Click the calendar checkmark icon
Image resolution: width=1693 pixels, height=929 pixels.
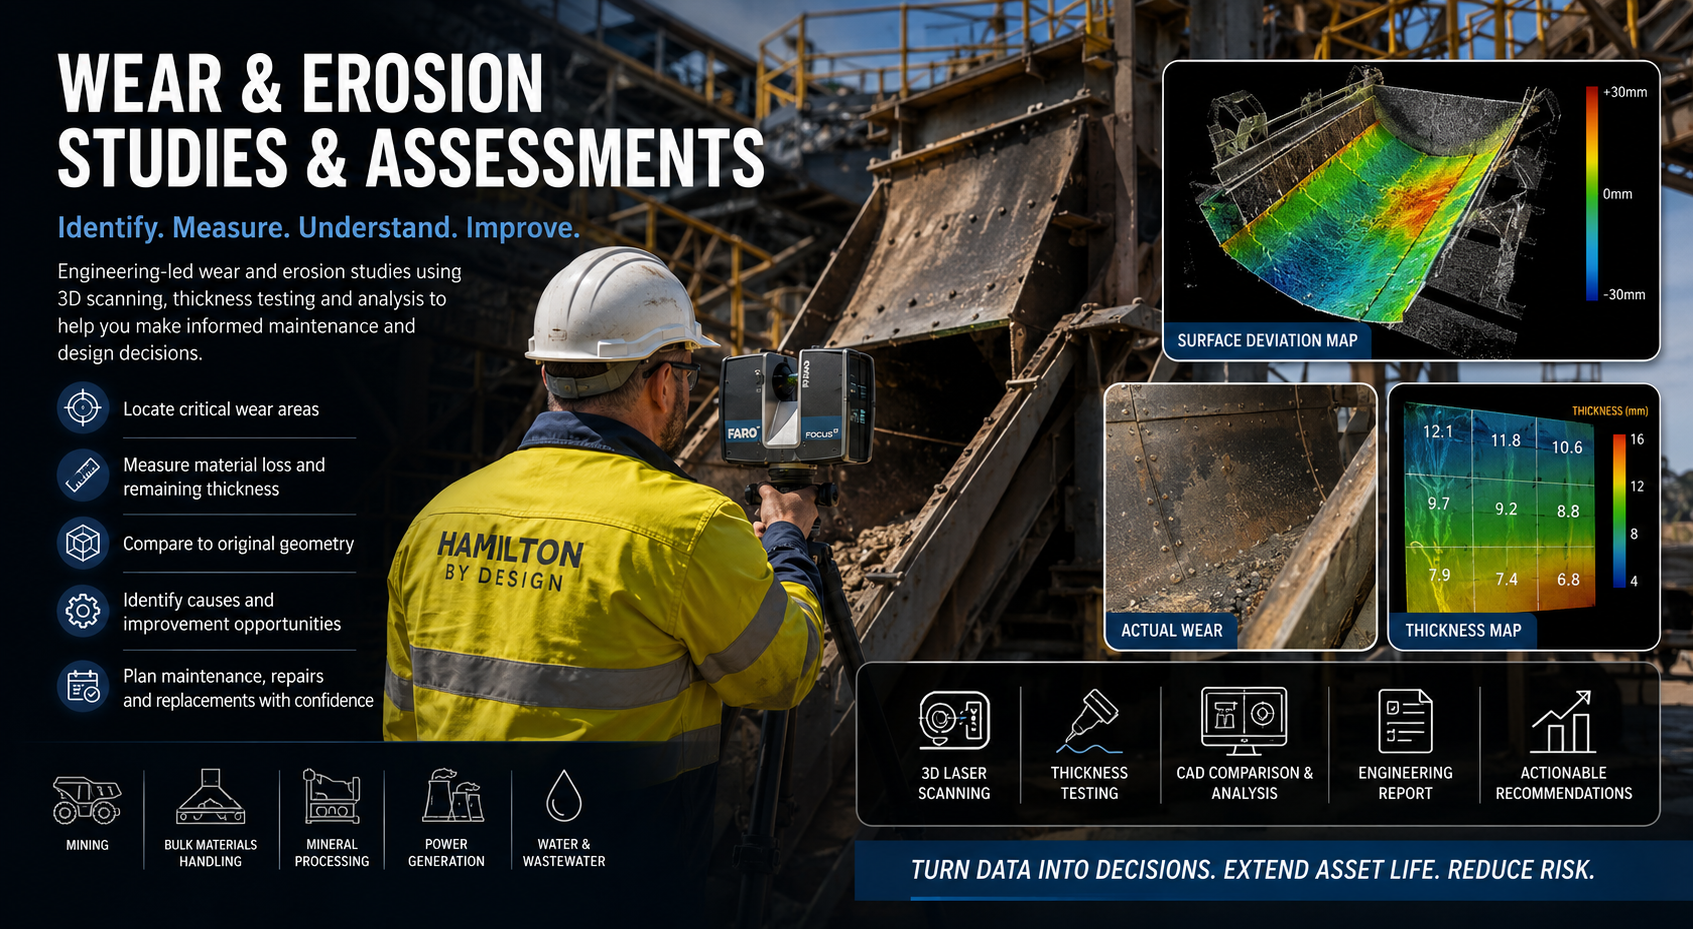coord(83,686)
